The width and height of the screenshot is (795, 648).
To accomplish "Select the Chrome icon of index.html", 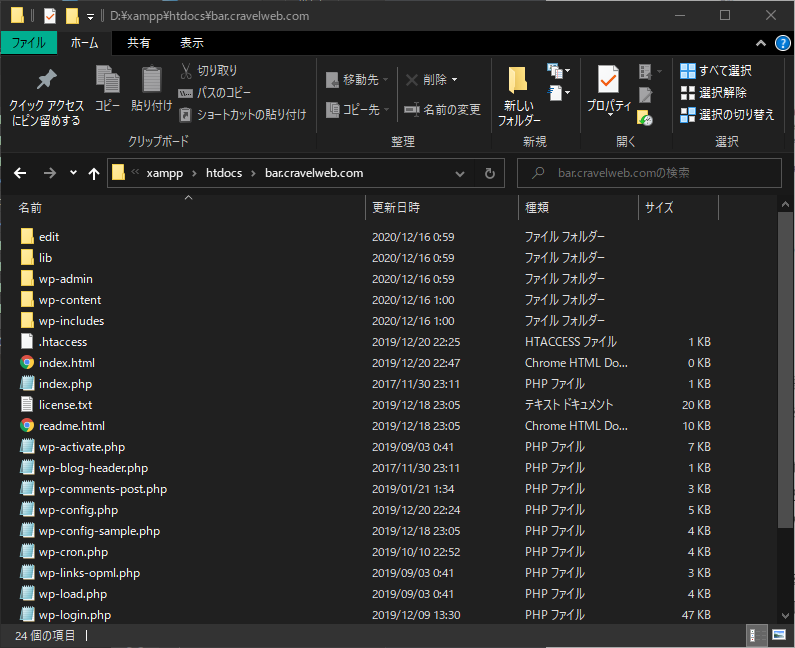I will point(27,363).
